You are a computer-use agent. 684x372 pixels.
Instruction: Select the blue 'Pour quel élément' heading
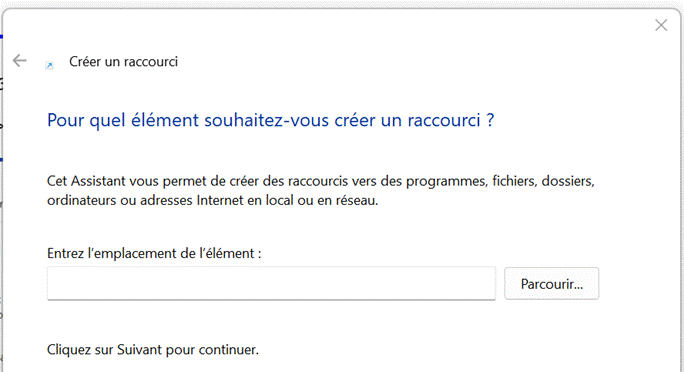click(x=270, y=120)
